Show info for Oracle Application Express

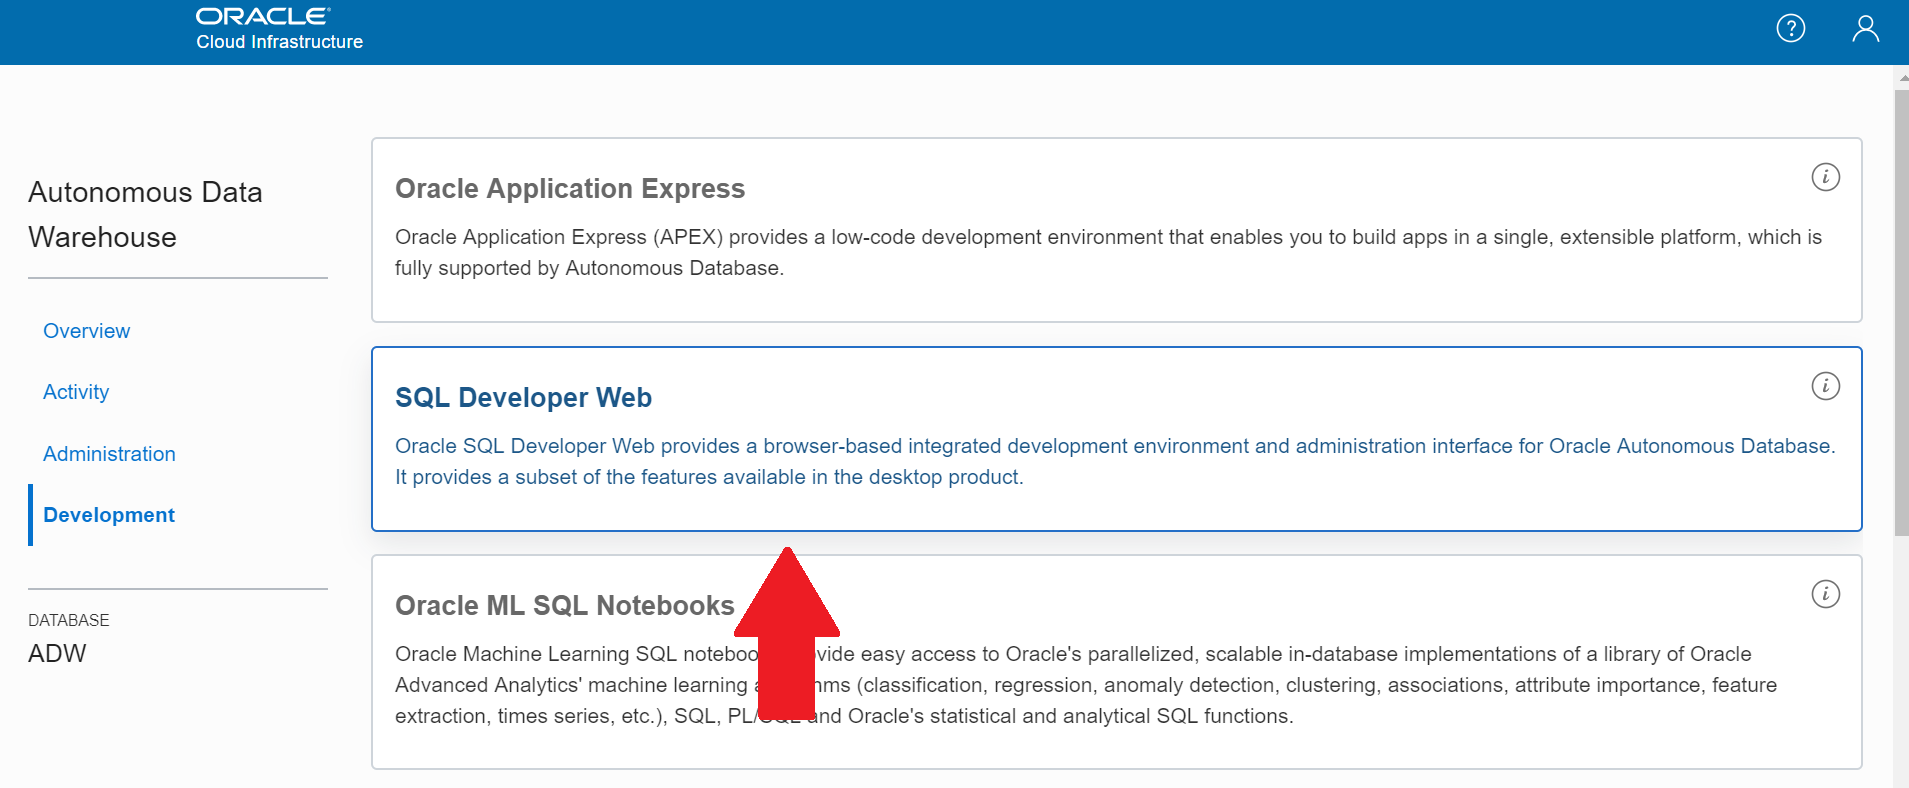coord(1825,177)
